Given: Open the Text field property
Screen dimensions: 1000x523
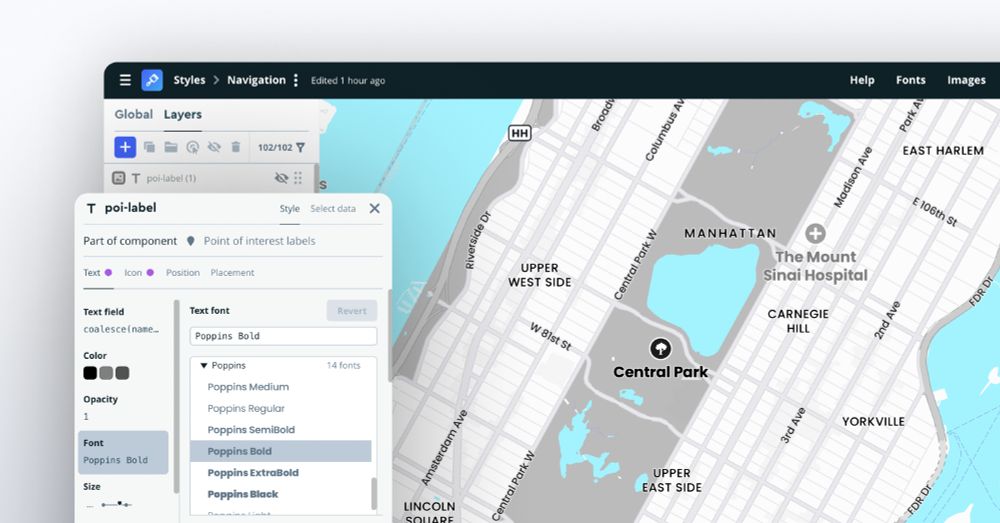Looking at the screenshot, I should click(123, 320).
